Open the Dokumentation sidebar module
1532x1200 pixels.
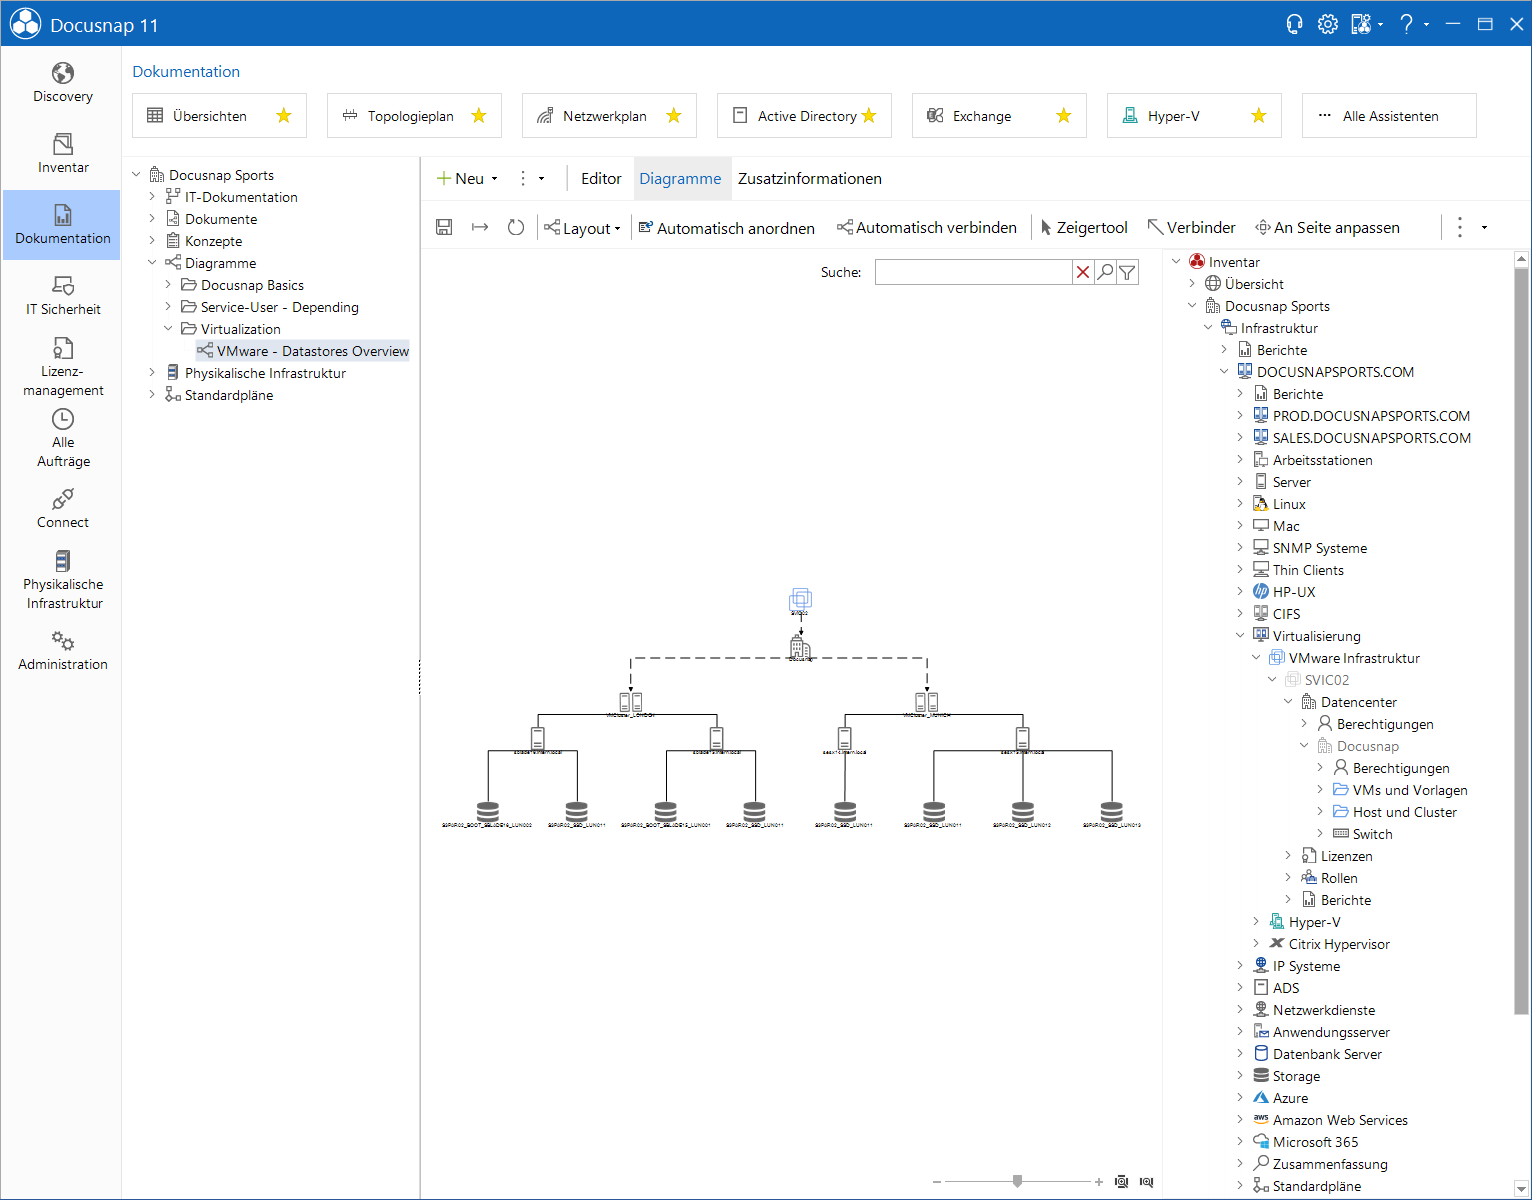[62, 225]
